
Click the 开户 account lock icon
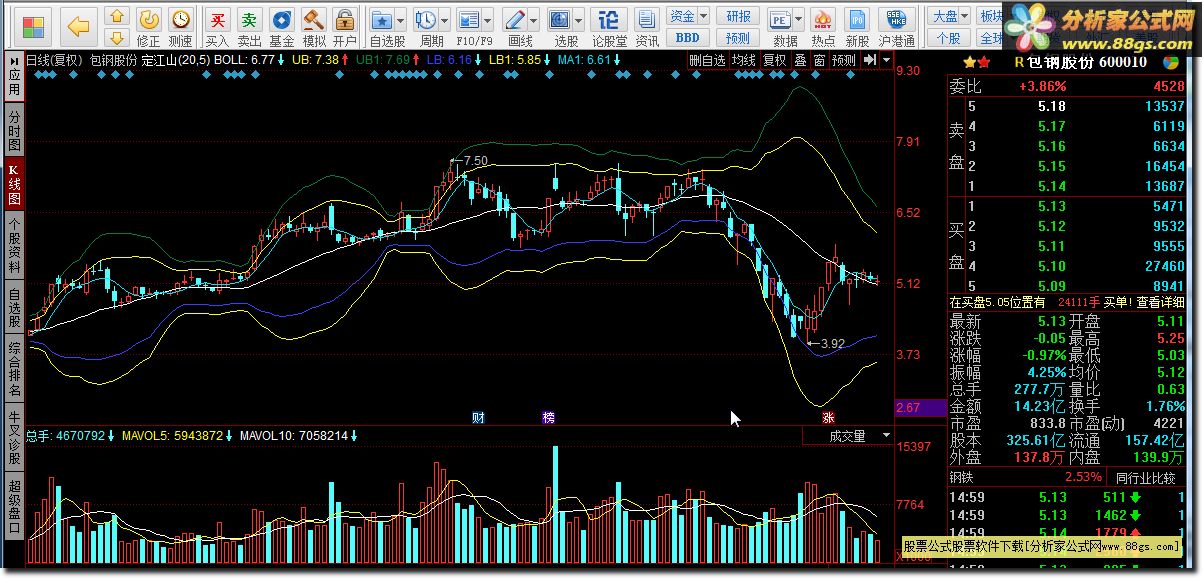pyautogui.click(x=345, y=27)
